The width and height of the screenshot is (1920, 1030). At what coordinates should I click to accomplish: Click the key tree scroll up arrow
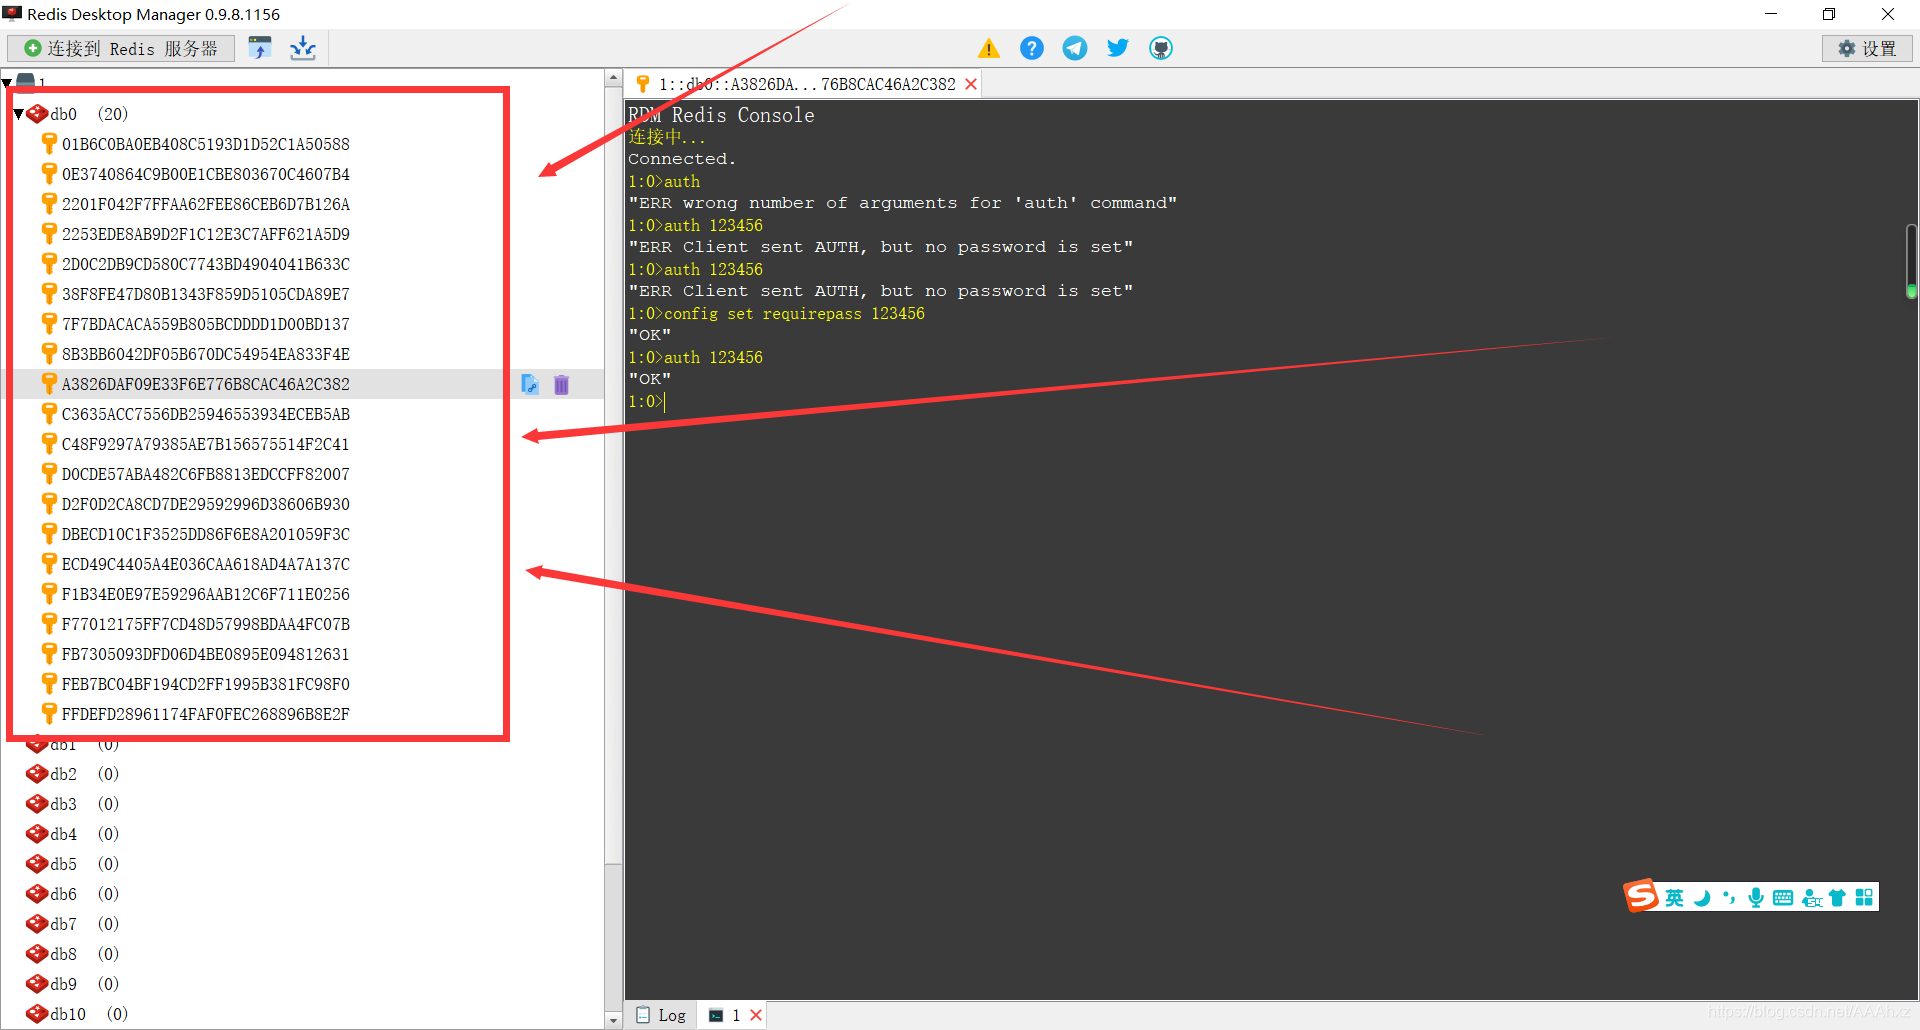pos(613,78)
